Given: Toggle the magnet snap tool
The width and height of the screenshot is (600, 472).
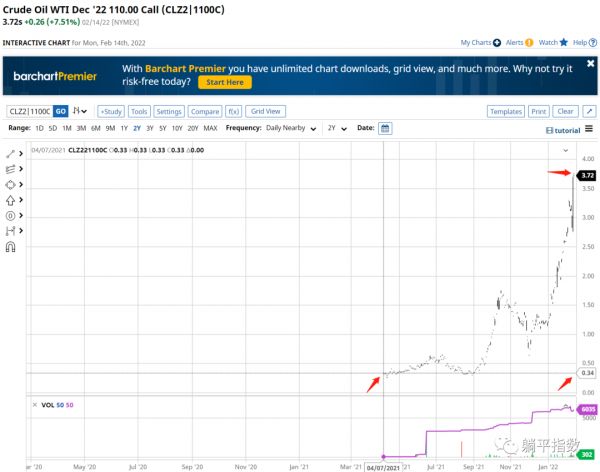Looking at the screenshot, I should [x=11, y=246].
